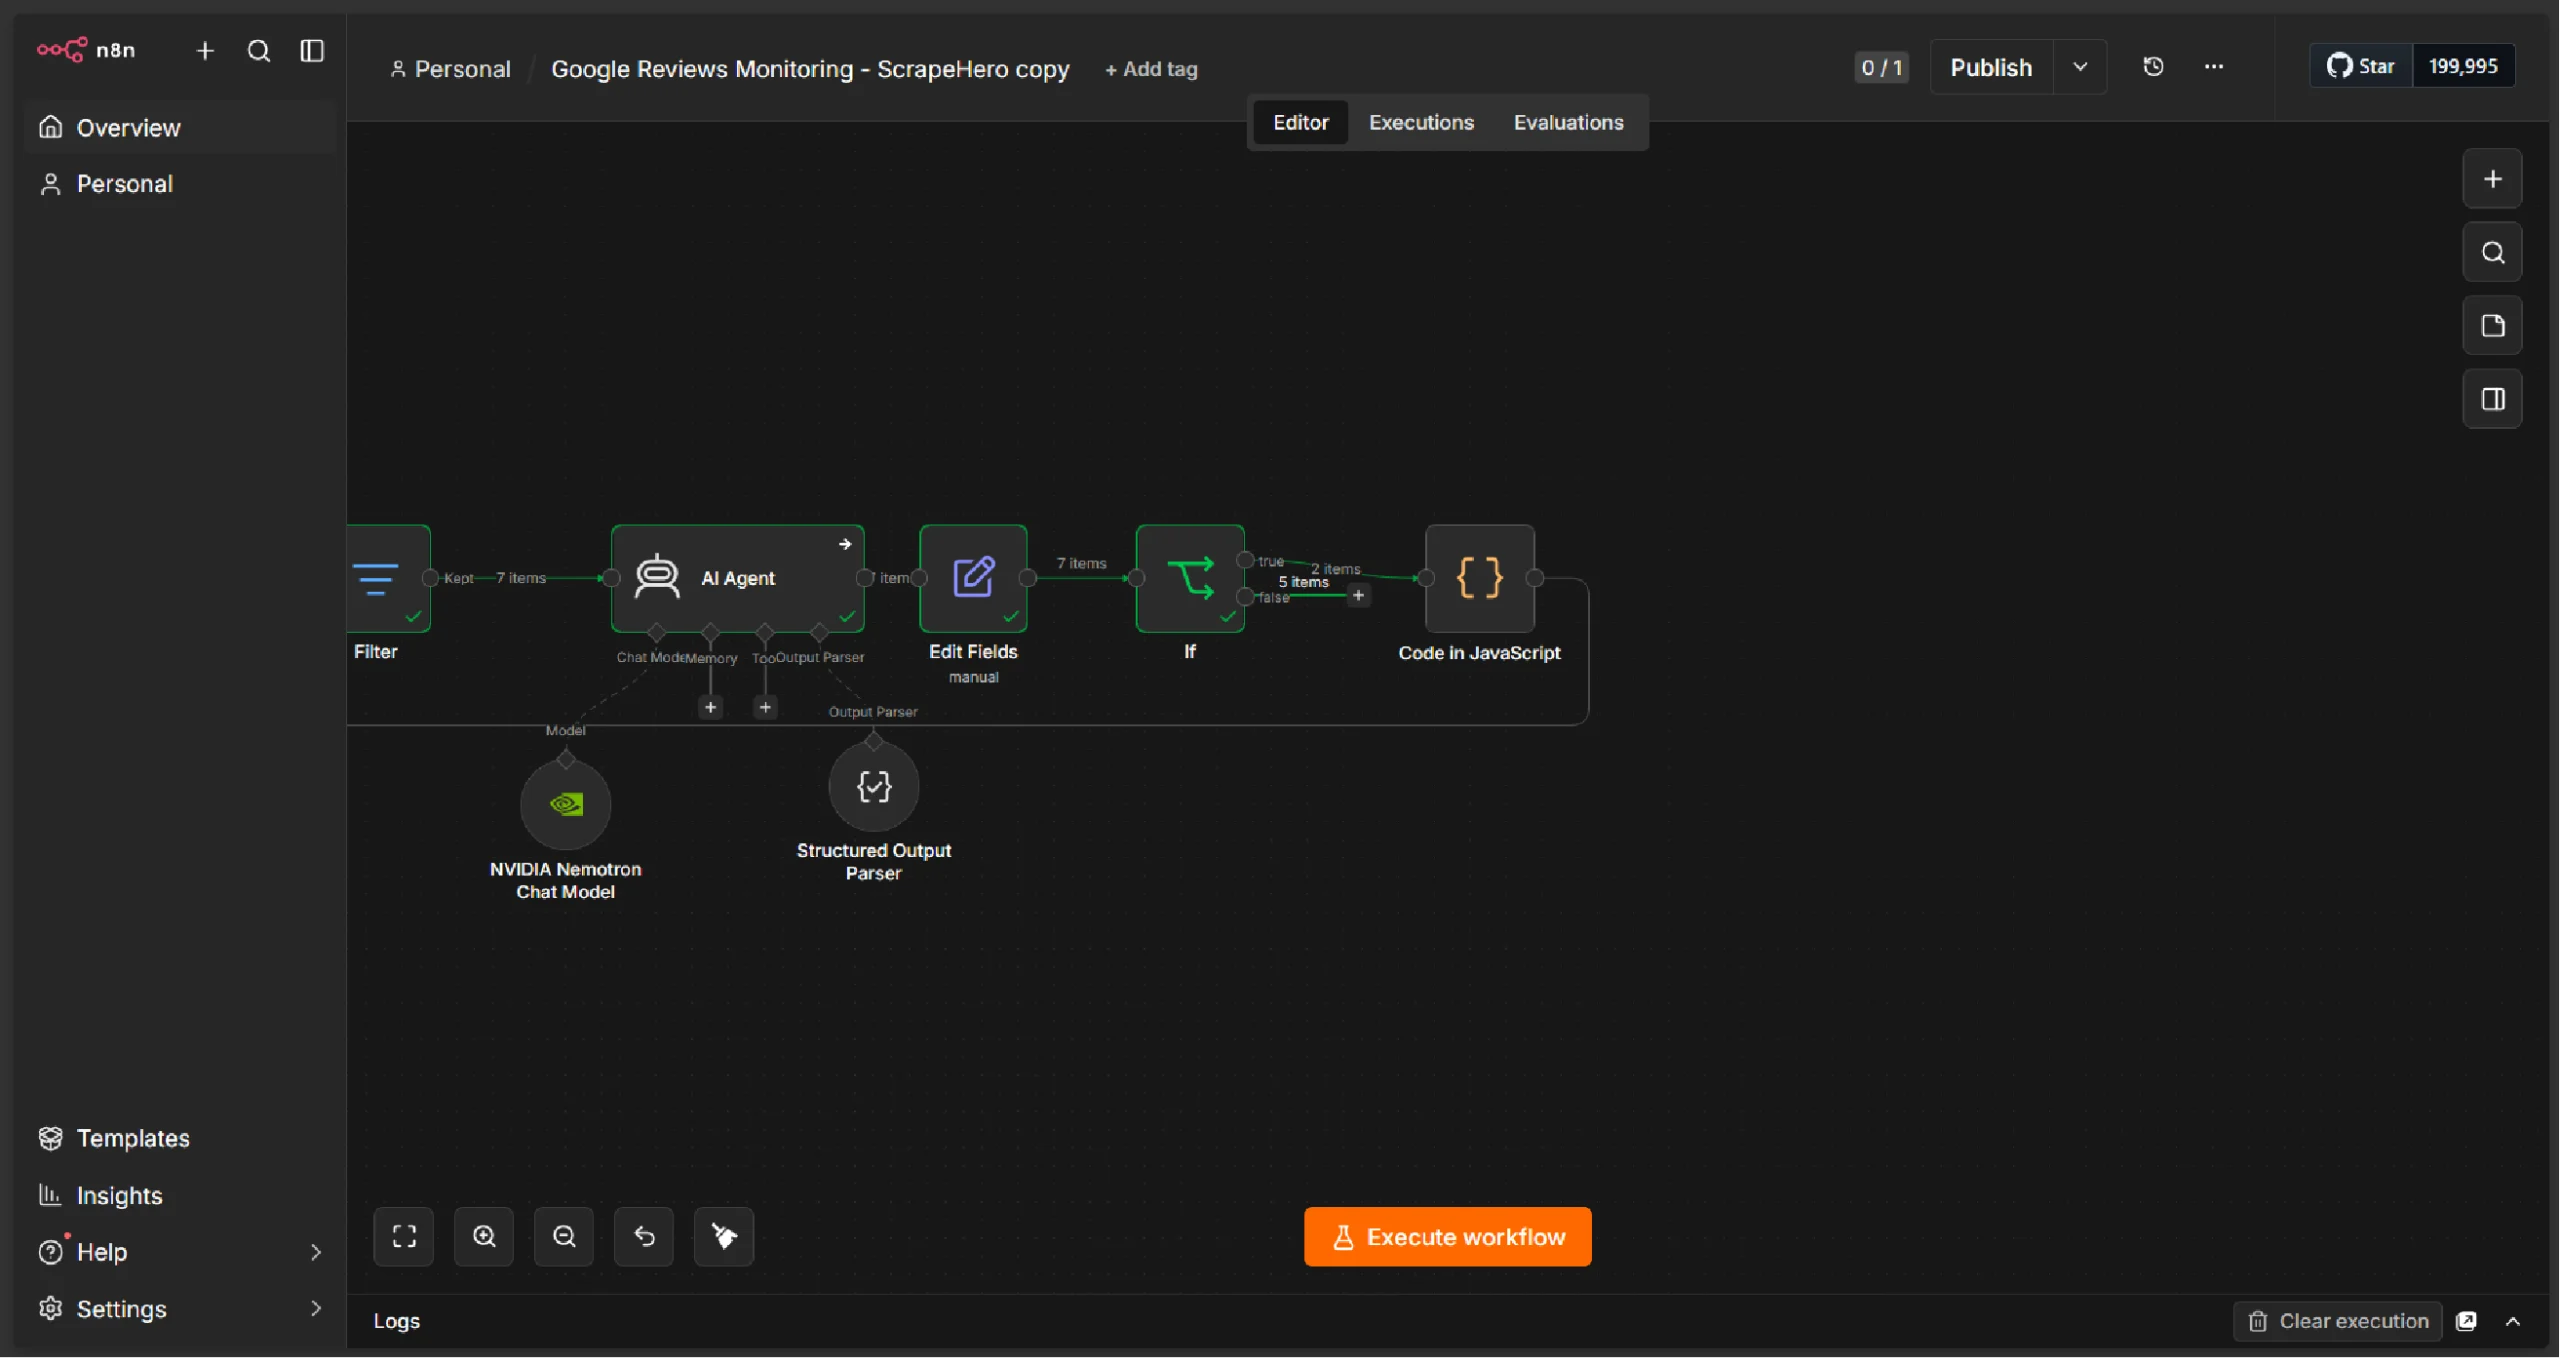
Task: Click the n8n logo
Action: [x=86, y=50]
